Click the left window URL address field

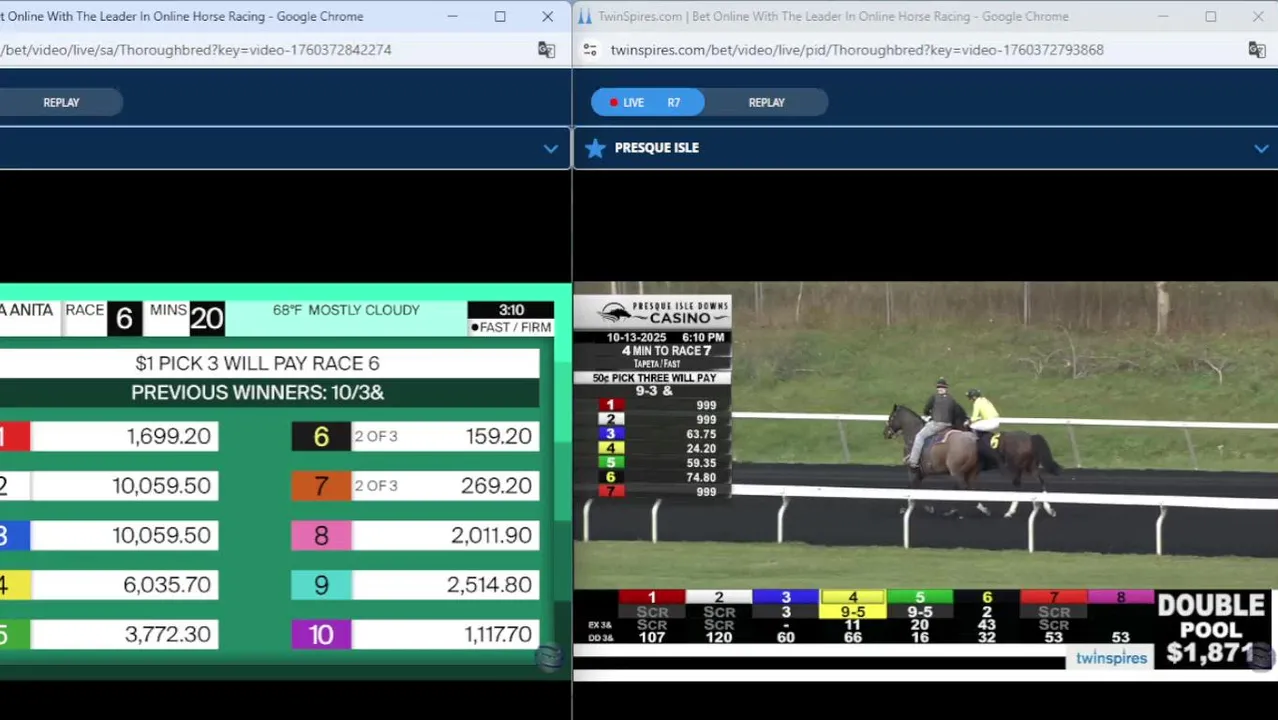[x=196, y=50]
